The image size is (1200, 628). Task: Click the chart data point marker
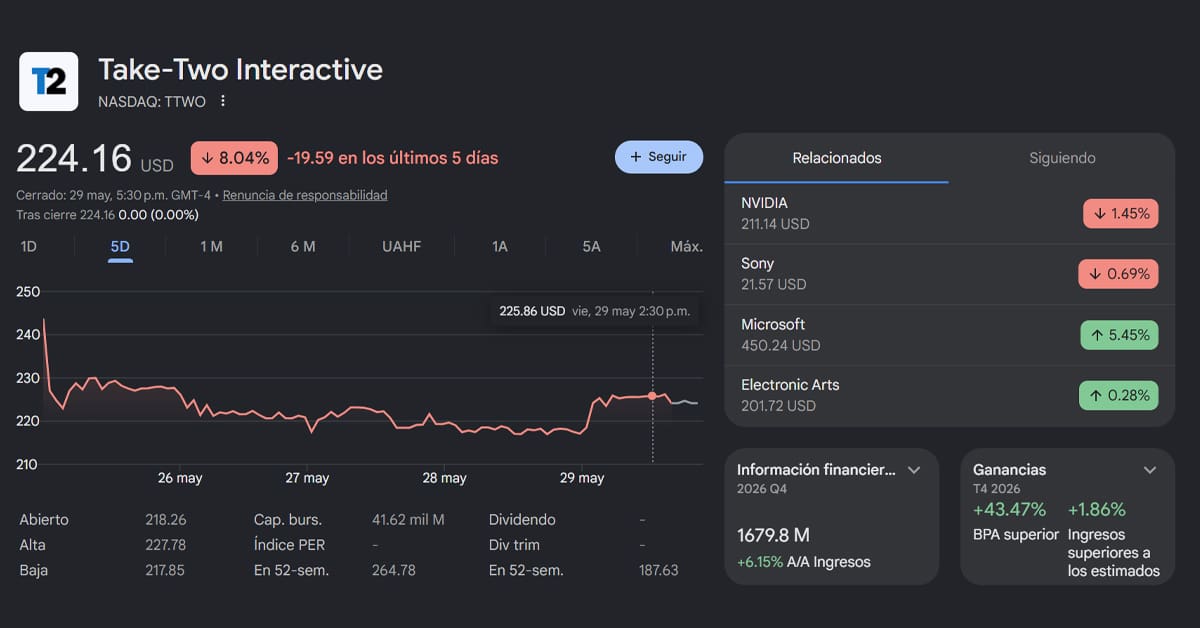(x=652, y=396)
